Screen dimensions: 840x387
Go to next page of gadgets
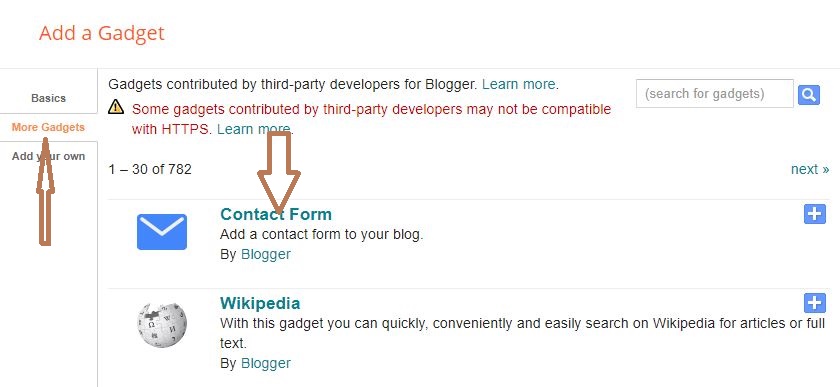809,169
